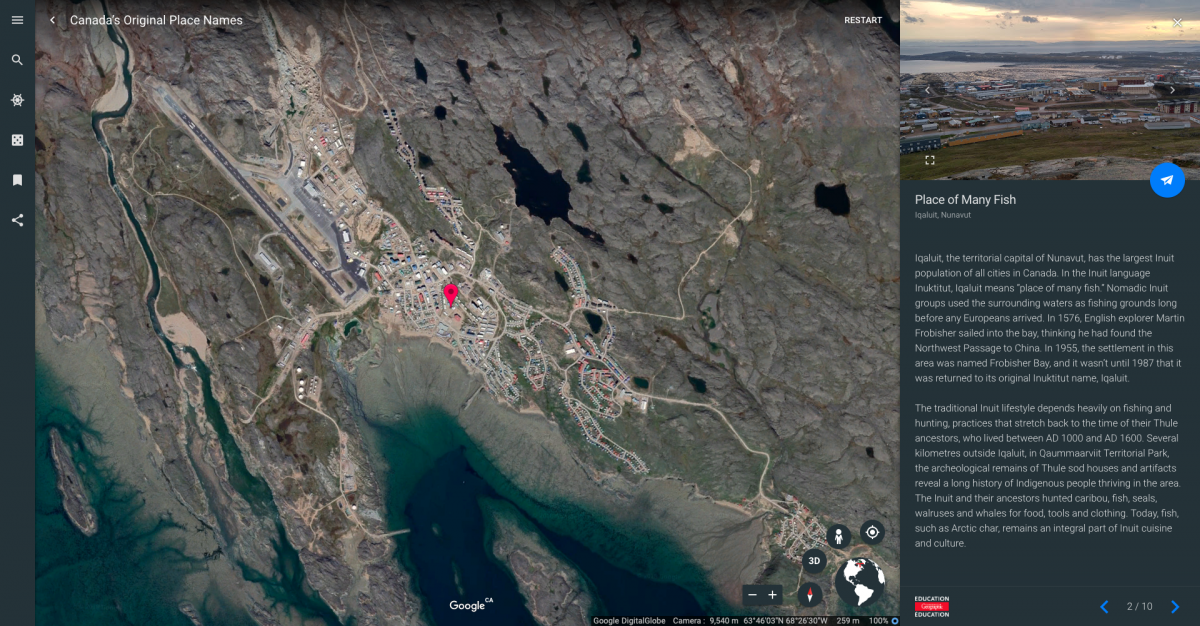Share the view using the sidebar share icon

(x=16, y=220)
